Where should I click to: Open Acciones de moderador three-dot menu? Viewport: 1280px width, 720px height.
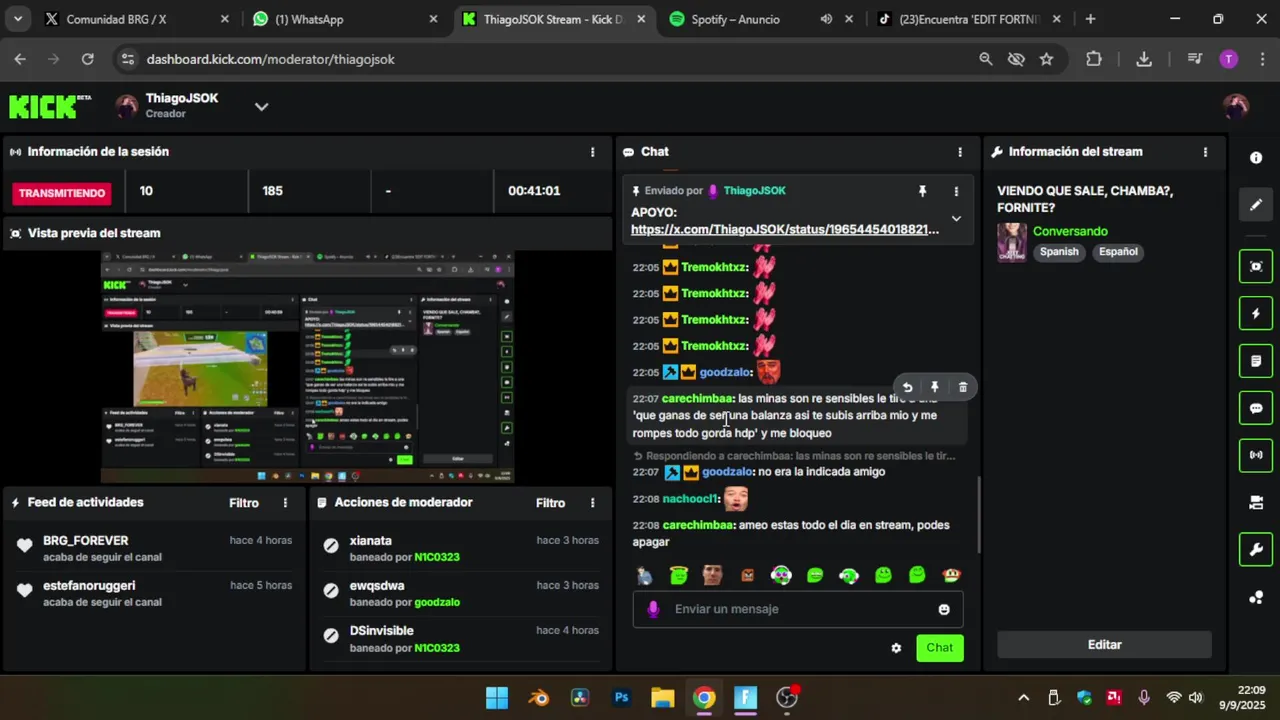click(592, 503)
